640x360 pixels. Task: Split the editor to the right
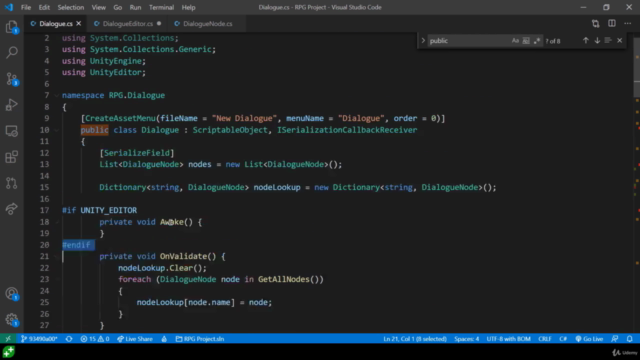coord(611,24)
